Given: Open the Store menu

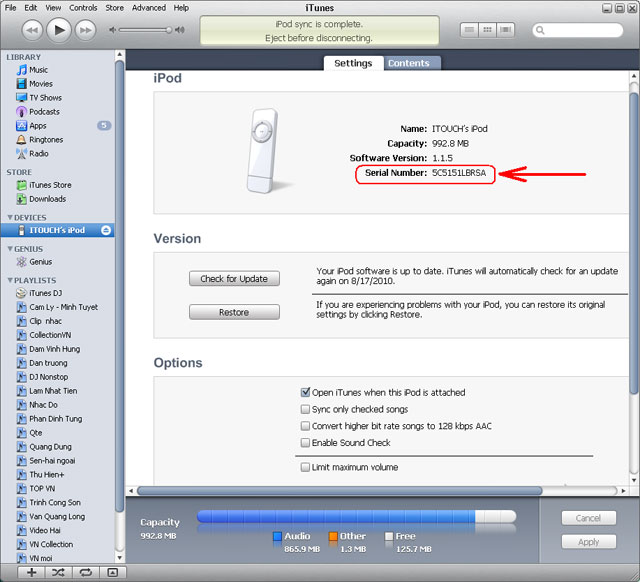Looking at the screenshot, I should (115, 8).
